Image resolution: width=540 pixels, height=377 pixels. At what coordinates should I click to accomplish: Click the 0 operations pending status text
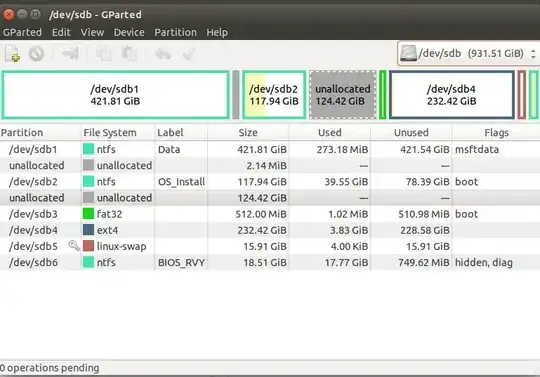tap(50, 368)
